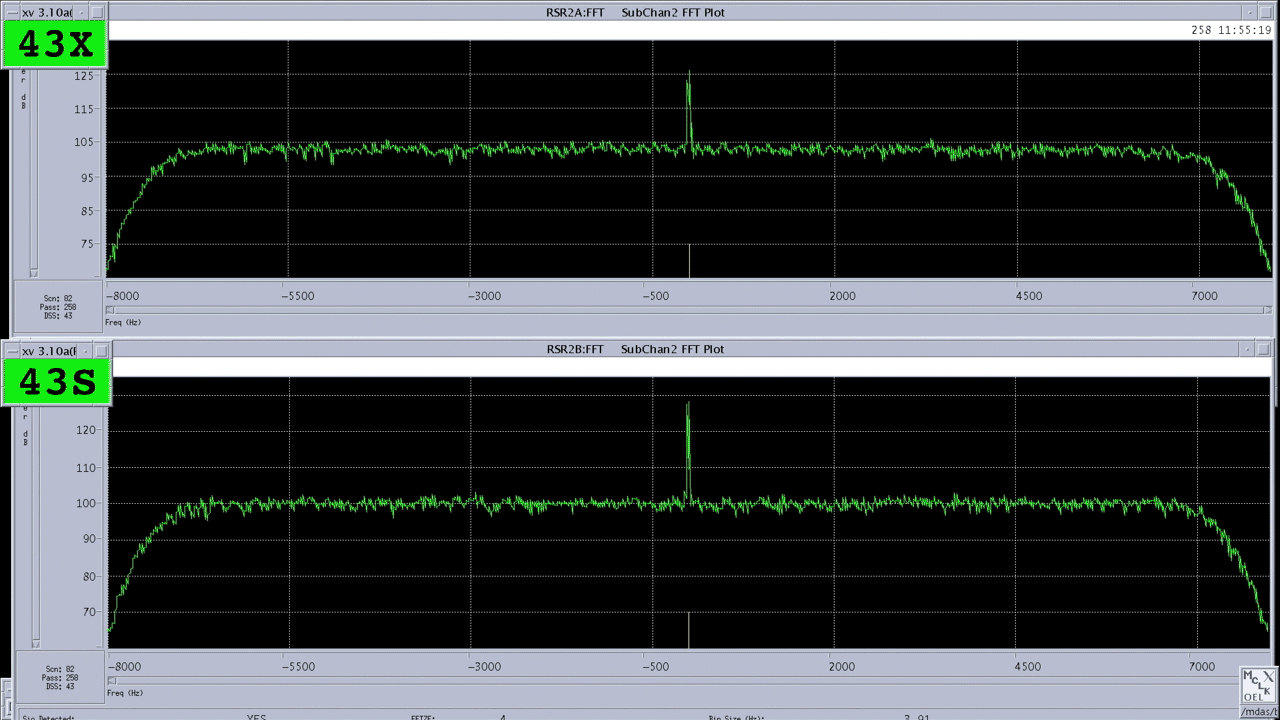Viewport: 1280px width, 720px height.
Task: Click the FFTZE value field showing 4
Action: tap(502, 716)
